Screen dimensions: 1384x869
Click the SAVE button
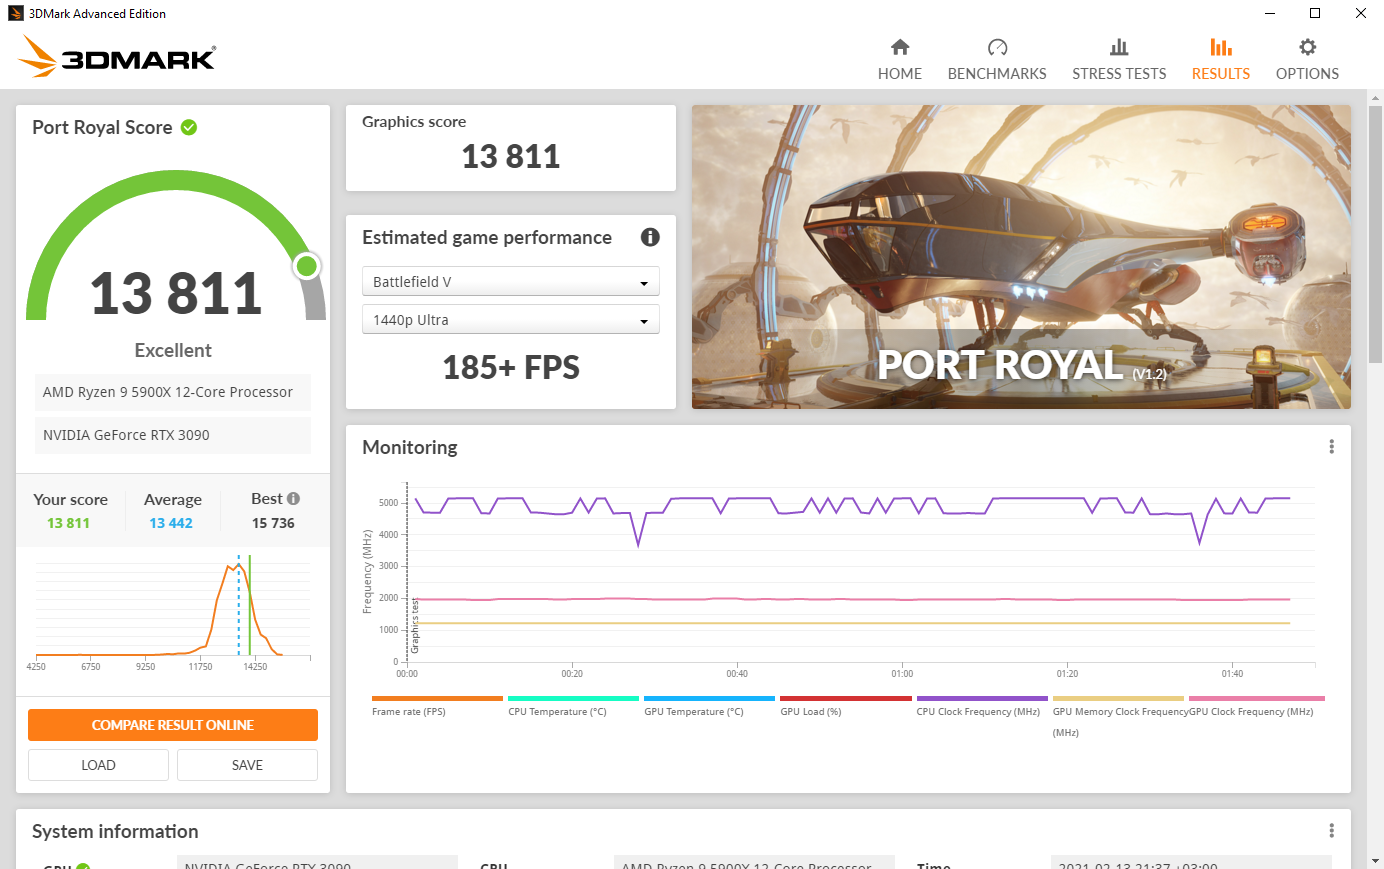247,765
